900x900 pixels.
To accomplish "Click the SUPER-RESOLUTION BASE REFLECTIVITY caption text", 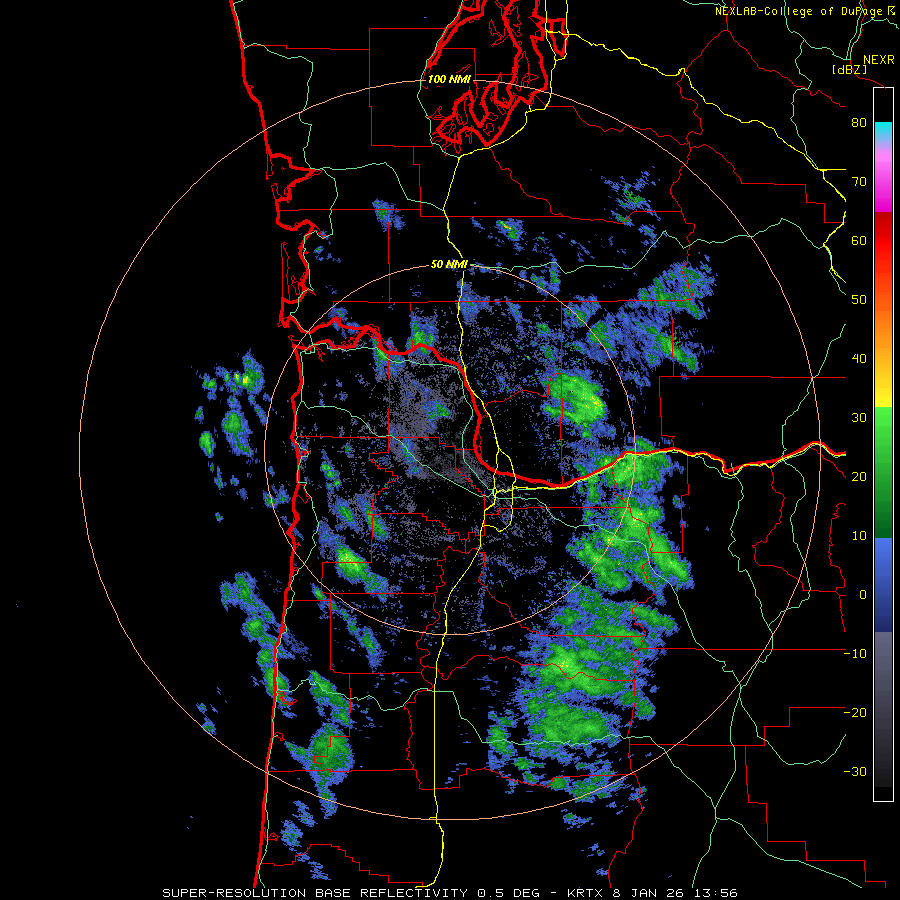I will point(315,893).
